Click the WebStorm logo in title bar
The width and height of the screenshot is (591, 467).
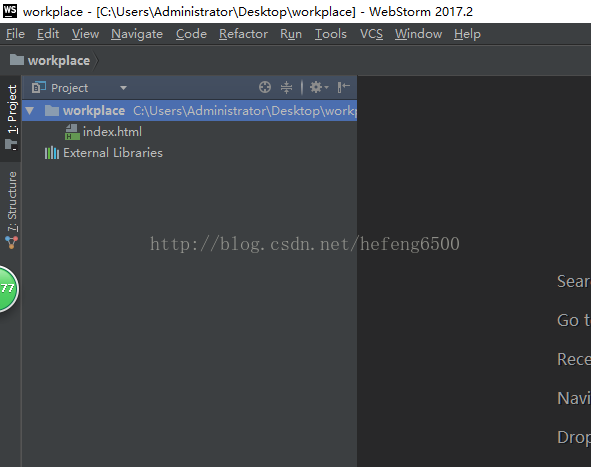10,11
